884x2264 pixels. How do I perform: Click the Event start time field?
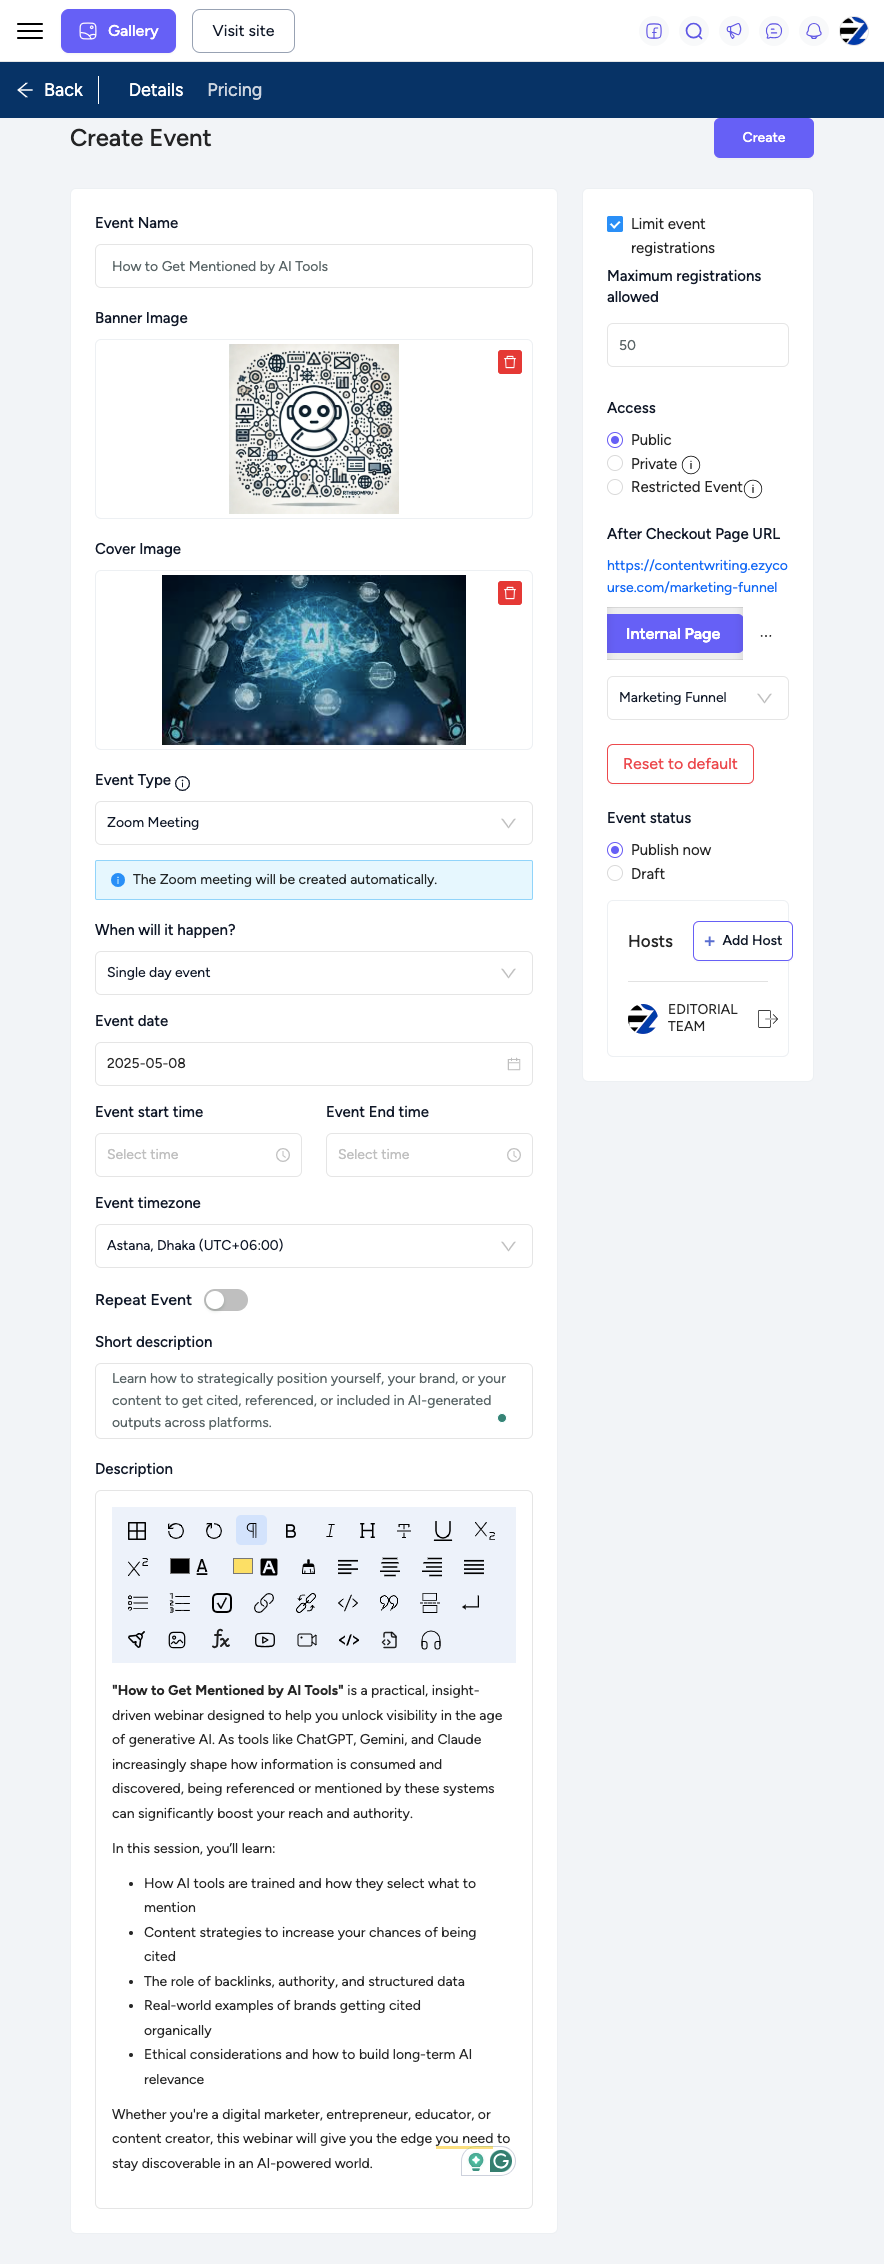(x=198, y=1155)
